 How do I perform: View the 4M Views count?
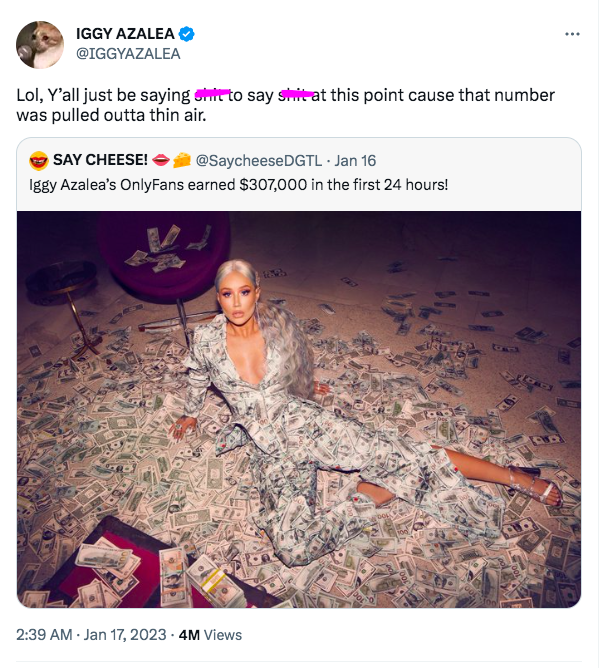click(x=209, y=634)
